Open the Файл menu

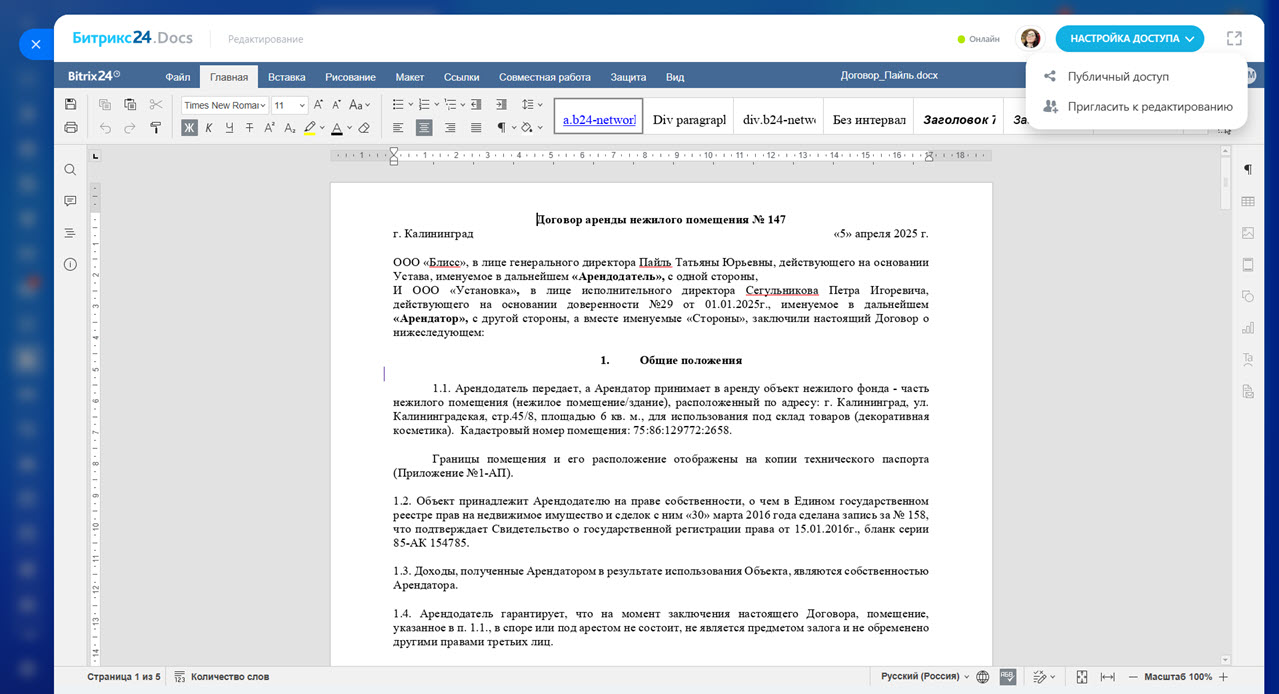click(178, 77)
